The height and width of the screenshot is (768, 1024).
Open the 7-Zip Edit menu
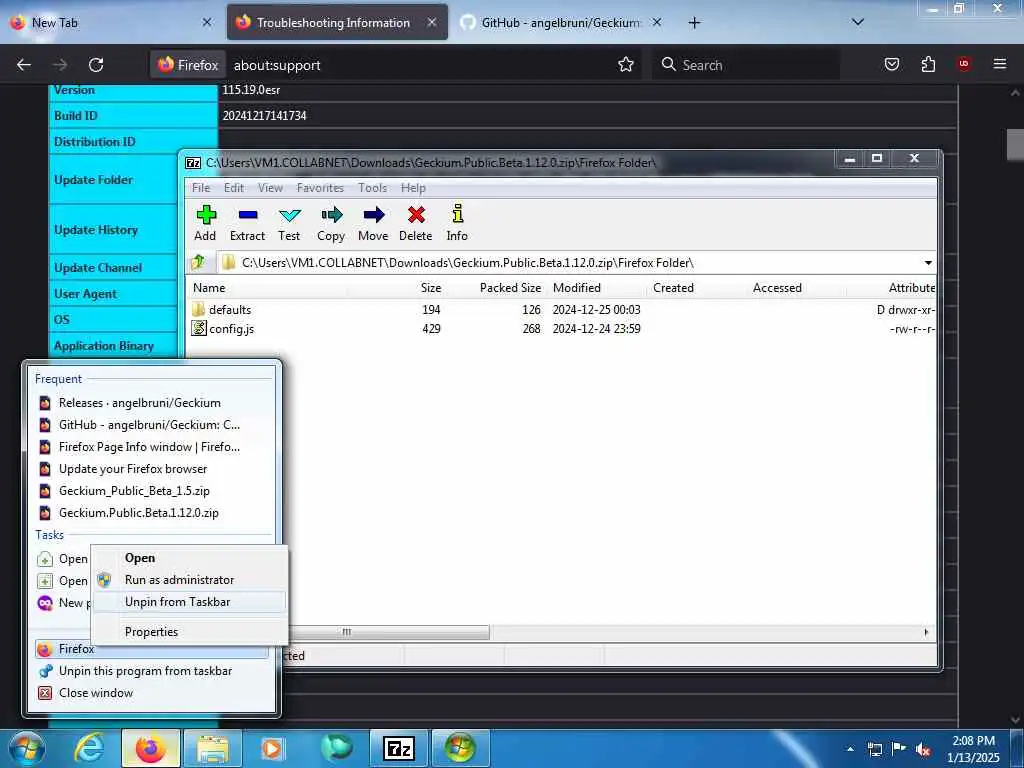(x=234, y=188)
